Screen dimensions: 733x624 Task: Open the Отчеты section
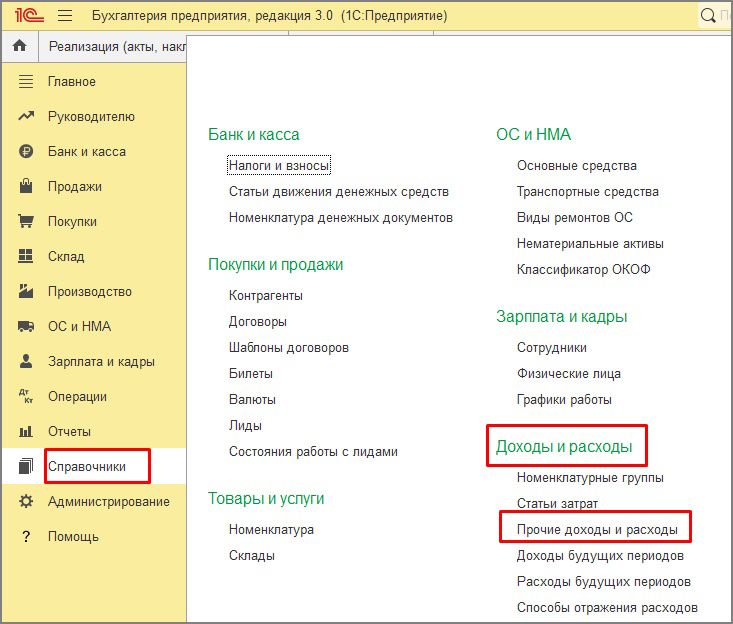click(69, 431)
